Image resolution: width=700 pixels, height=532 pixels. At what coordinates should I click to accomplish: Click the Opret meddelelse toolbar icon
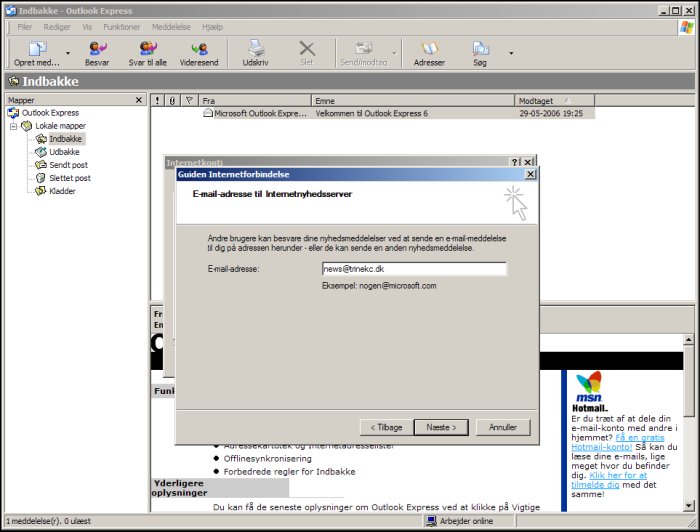coord(37,48)
